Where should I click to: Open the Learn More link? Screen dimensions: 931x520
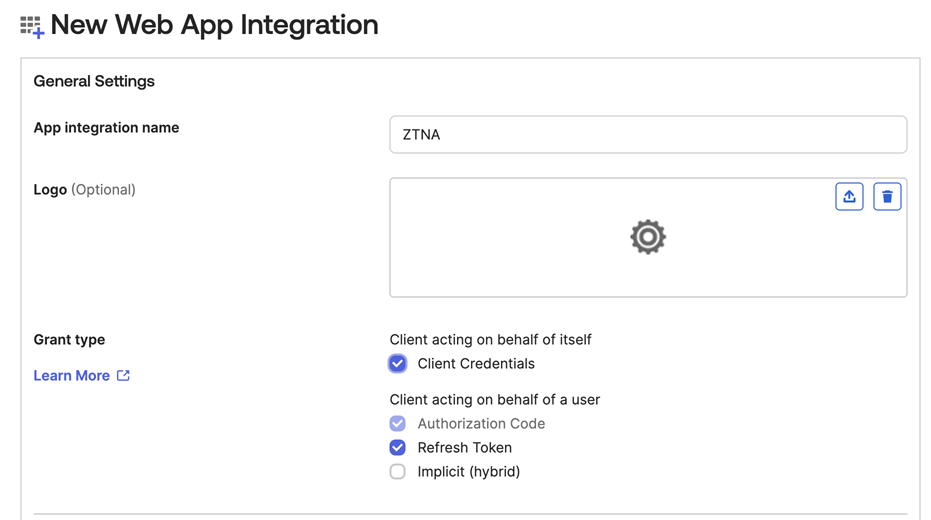click(72, 376)
